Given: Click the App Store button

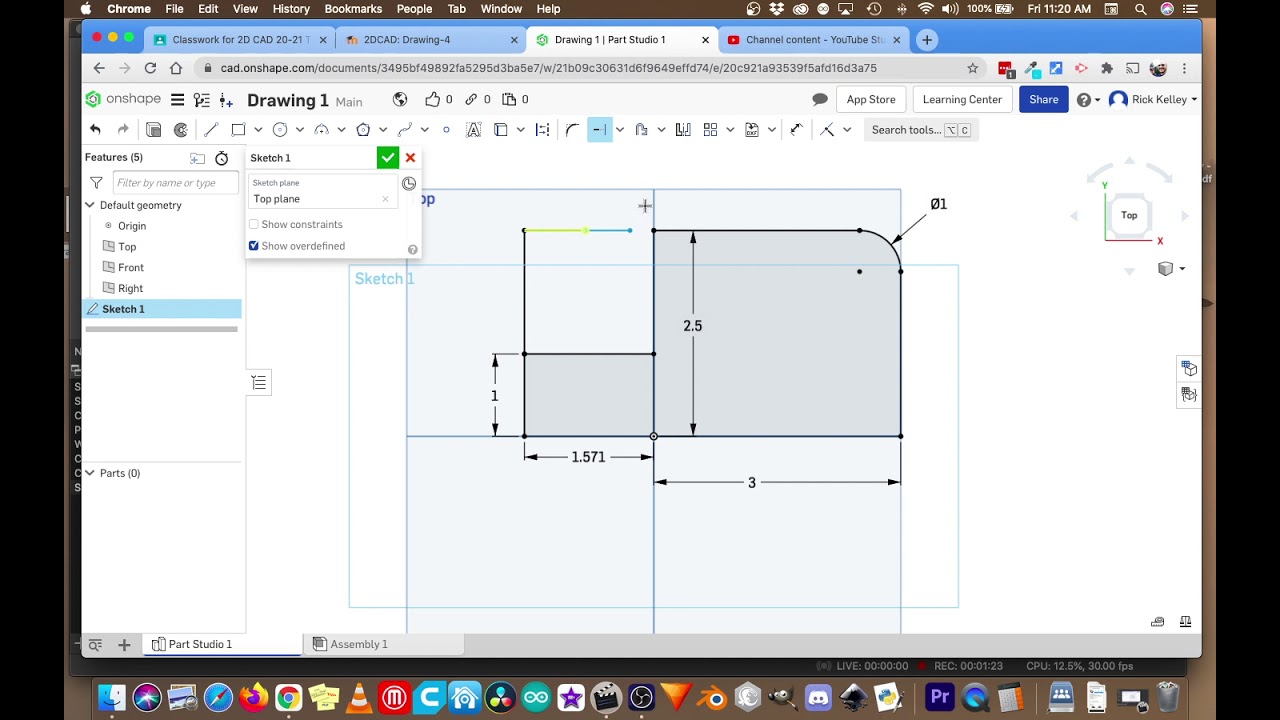Looking at the screenshot, I should click(x=871, y=99).
